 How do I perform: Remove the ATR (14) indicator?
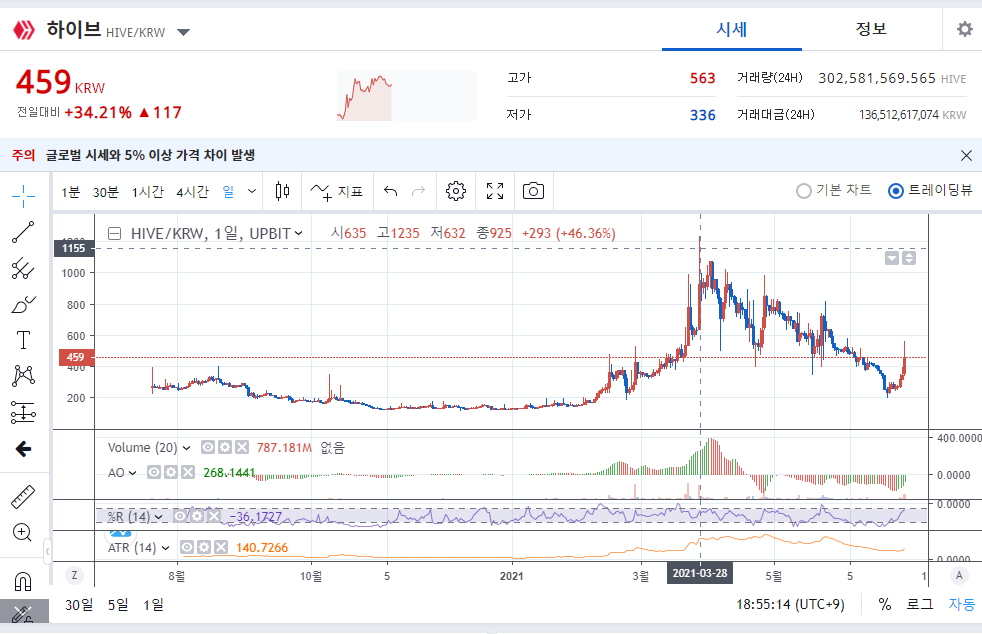pos(221,548)
